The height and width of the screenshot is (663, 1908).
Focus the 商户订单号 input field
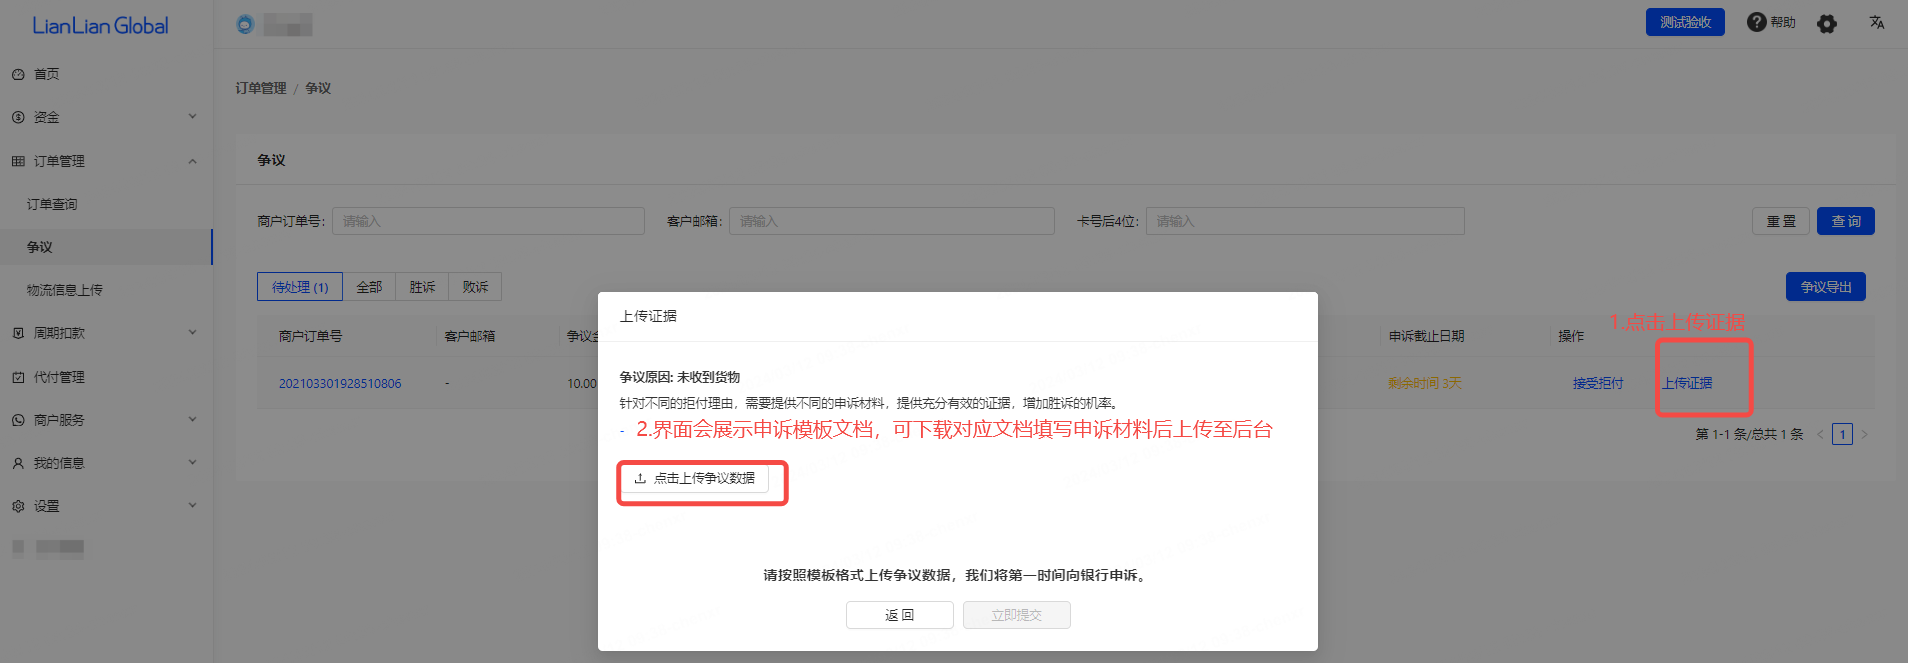488,221
